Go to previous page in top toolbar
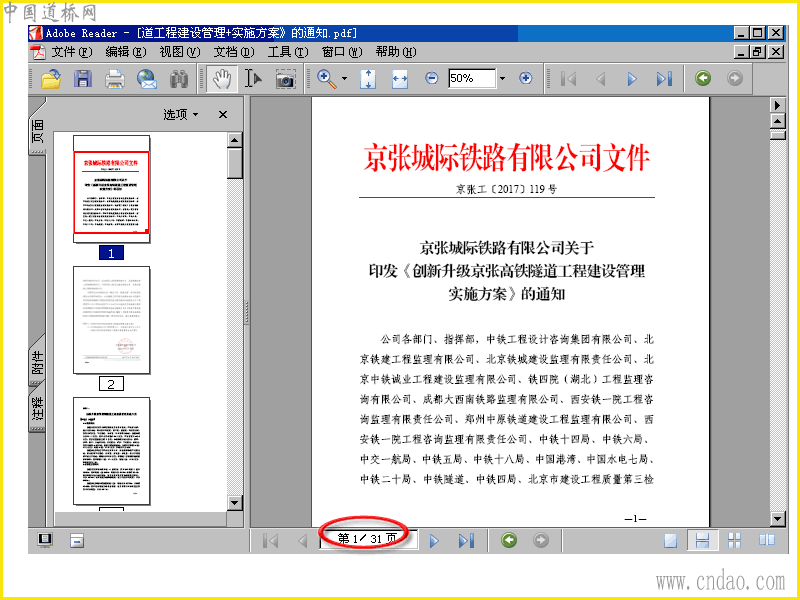Viewport: 800px width, 600px height. [601, 79]
